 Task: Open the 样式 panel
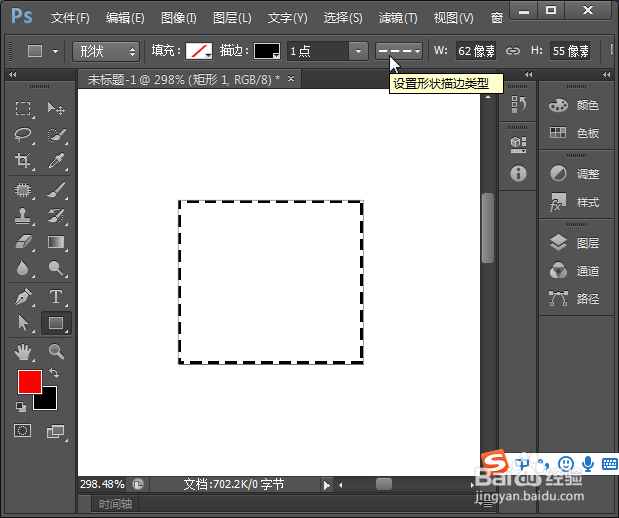coord(574,202)
